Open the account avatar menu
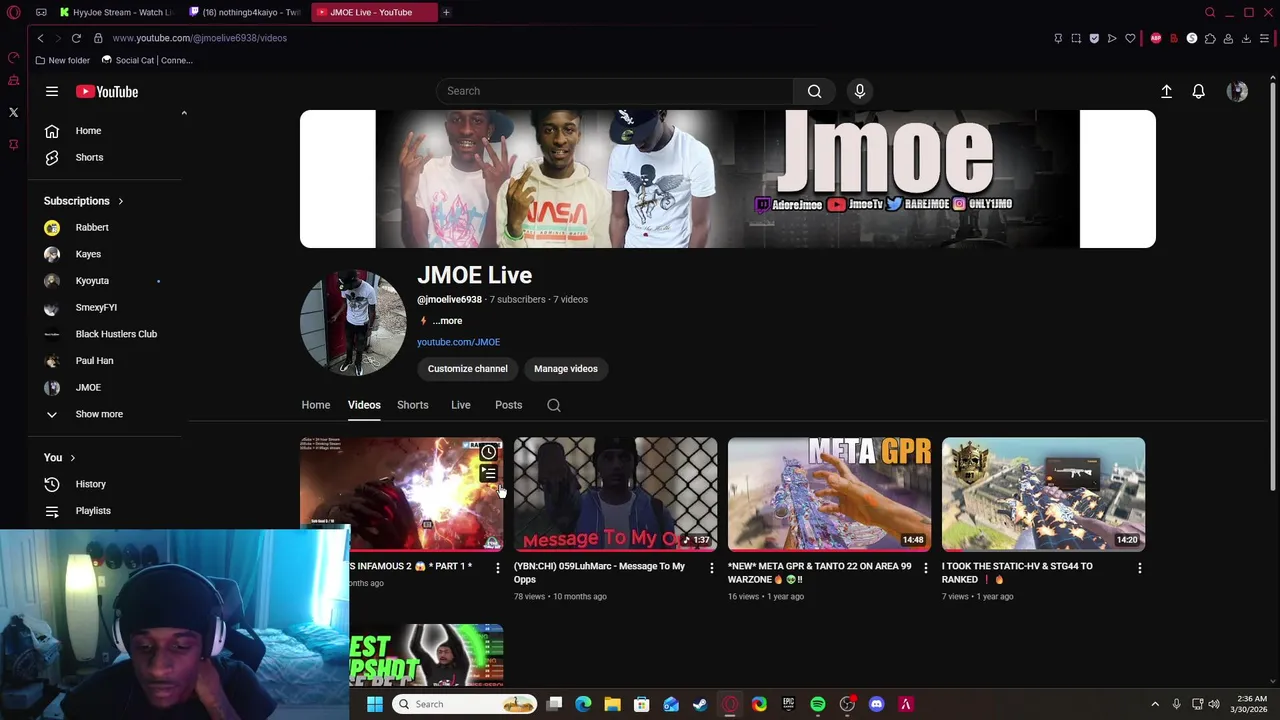 (1237, 91)
